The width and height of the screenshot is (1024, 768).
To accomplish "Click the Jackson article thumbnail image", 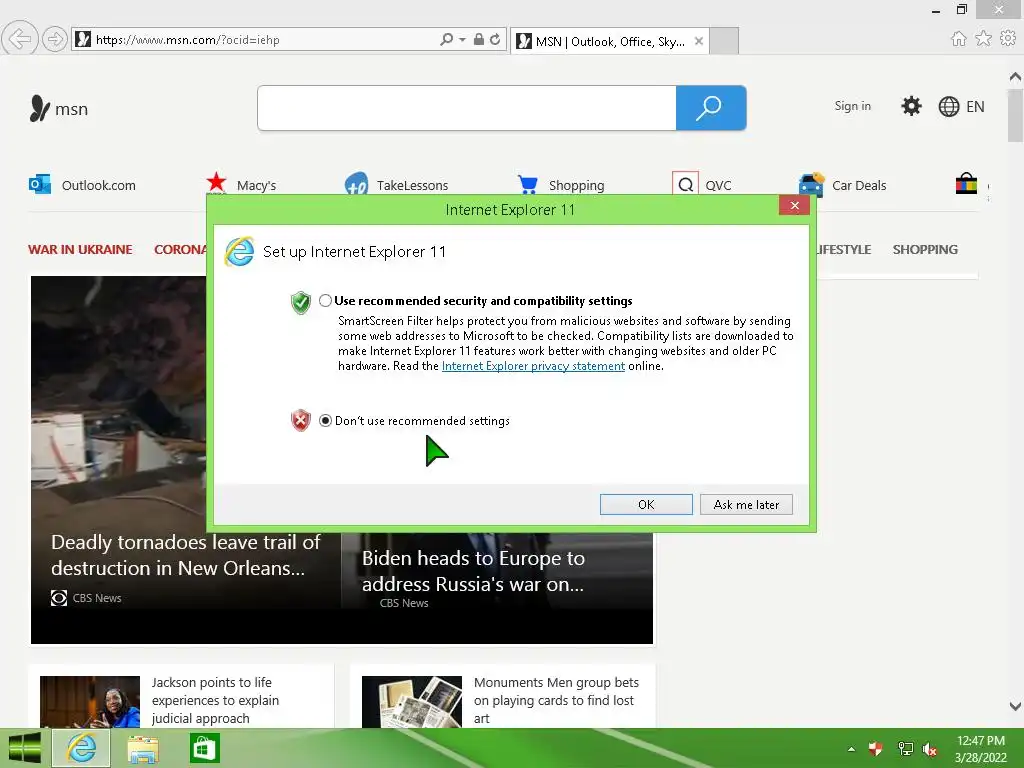I will [89, 701].
